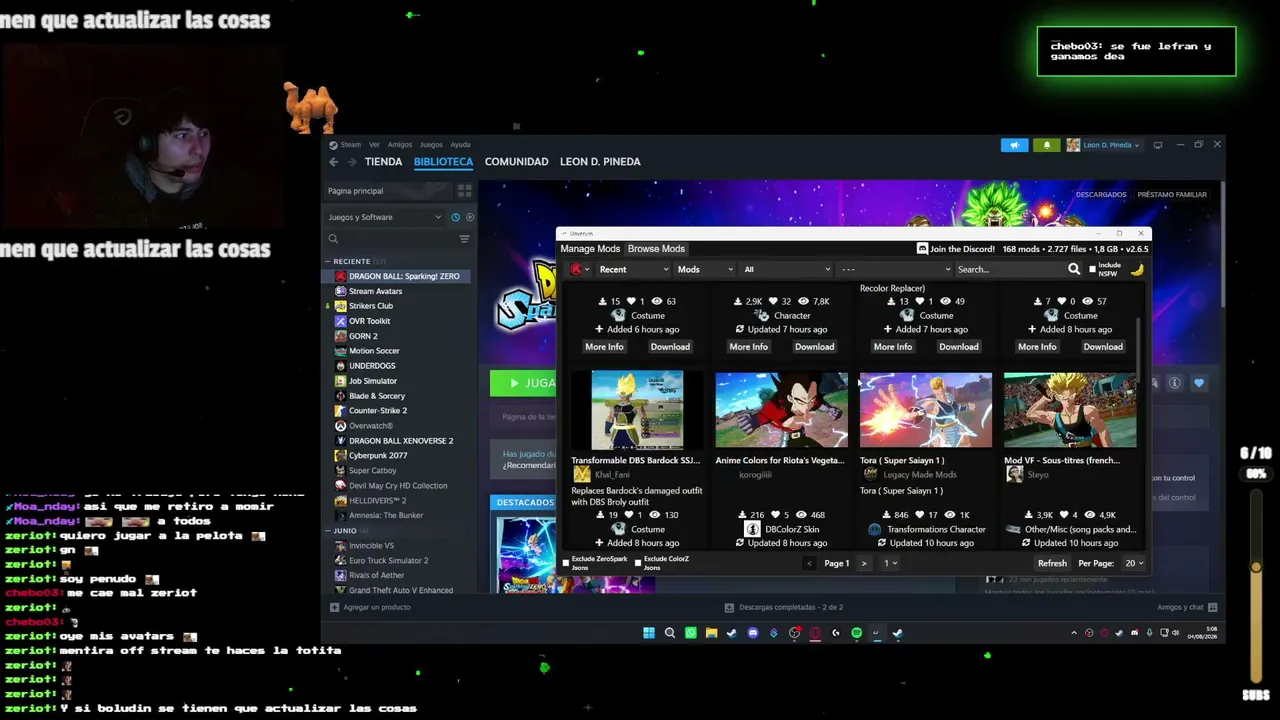Screen dimensions: 1280x720
Task: Open the Mods type dropdown
Action: (x=705, y=269)
